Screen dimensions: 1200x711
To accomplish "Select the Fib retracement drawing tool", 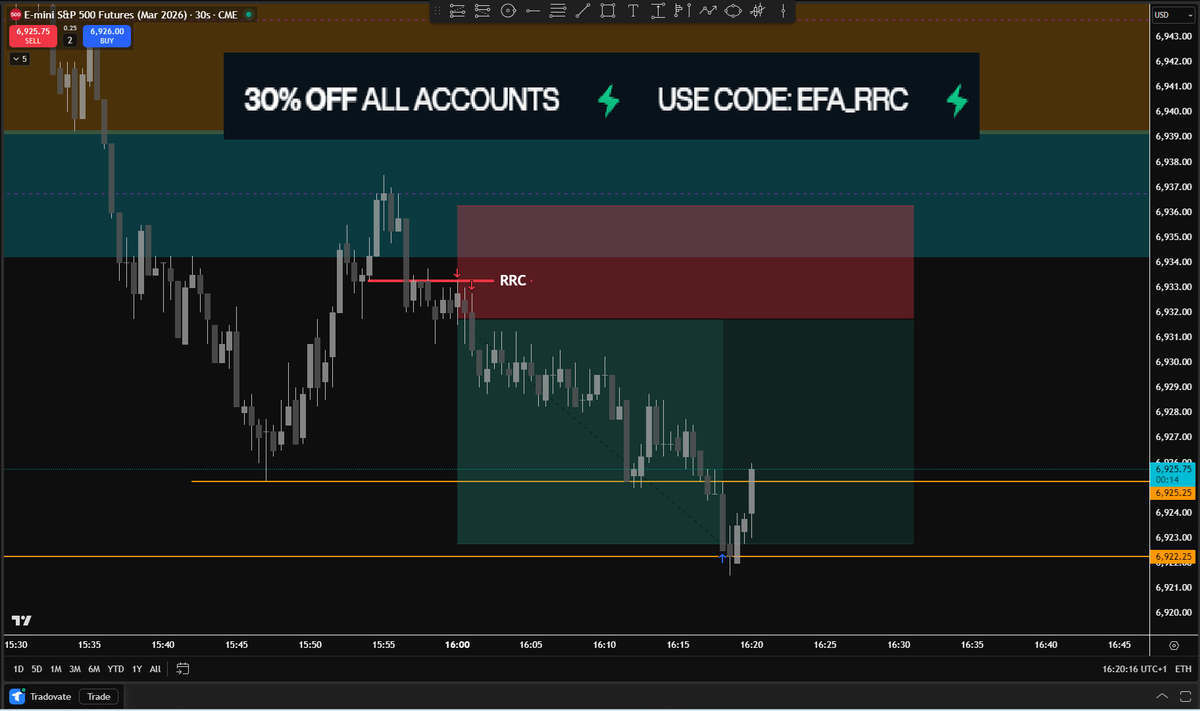I will pyautogui.click(x=457, y=11).
